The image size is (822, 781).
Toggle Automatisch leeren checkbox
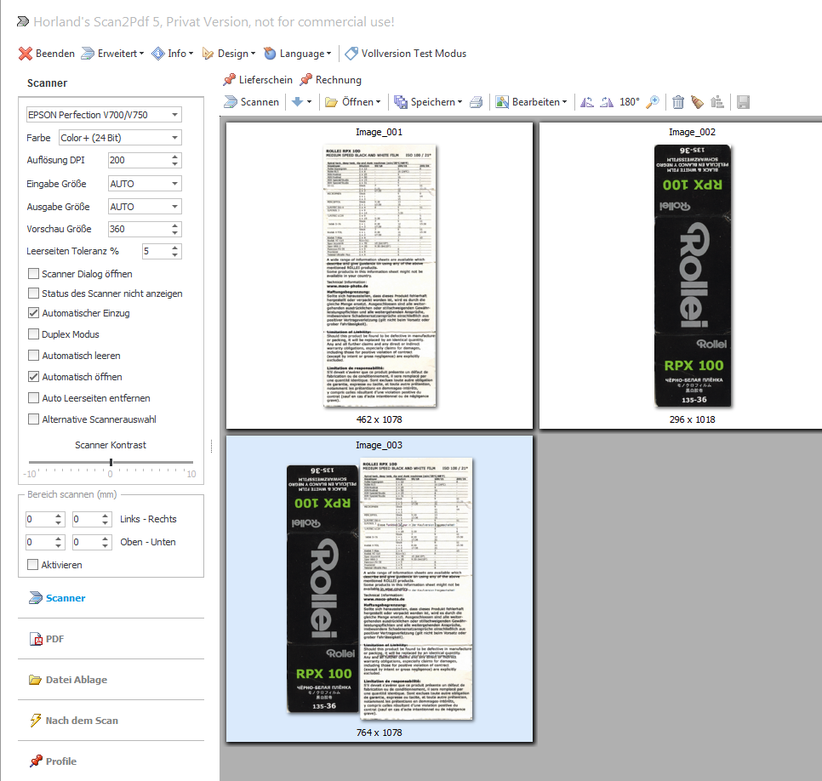tap(34, 355)
